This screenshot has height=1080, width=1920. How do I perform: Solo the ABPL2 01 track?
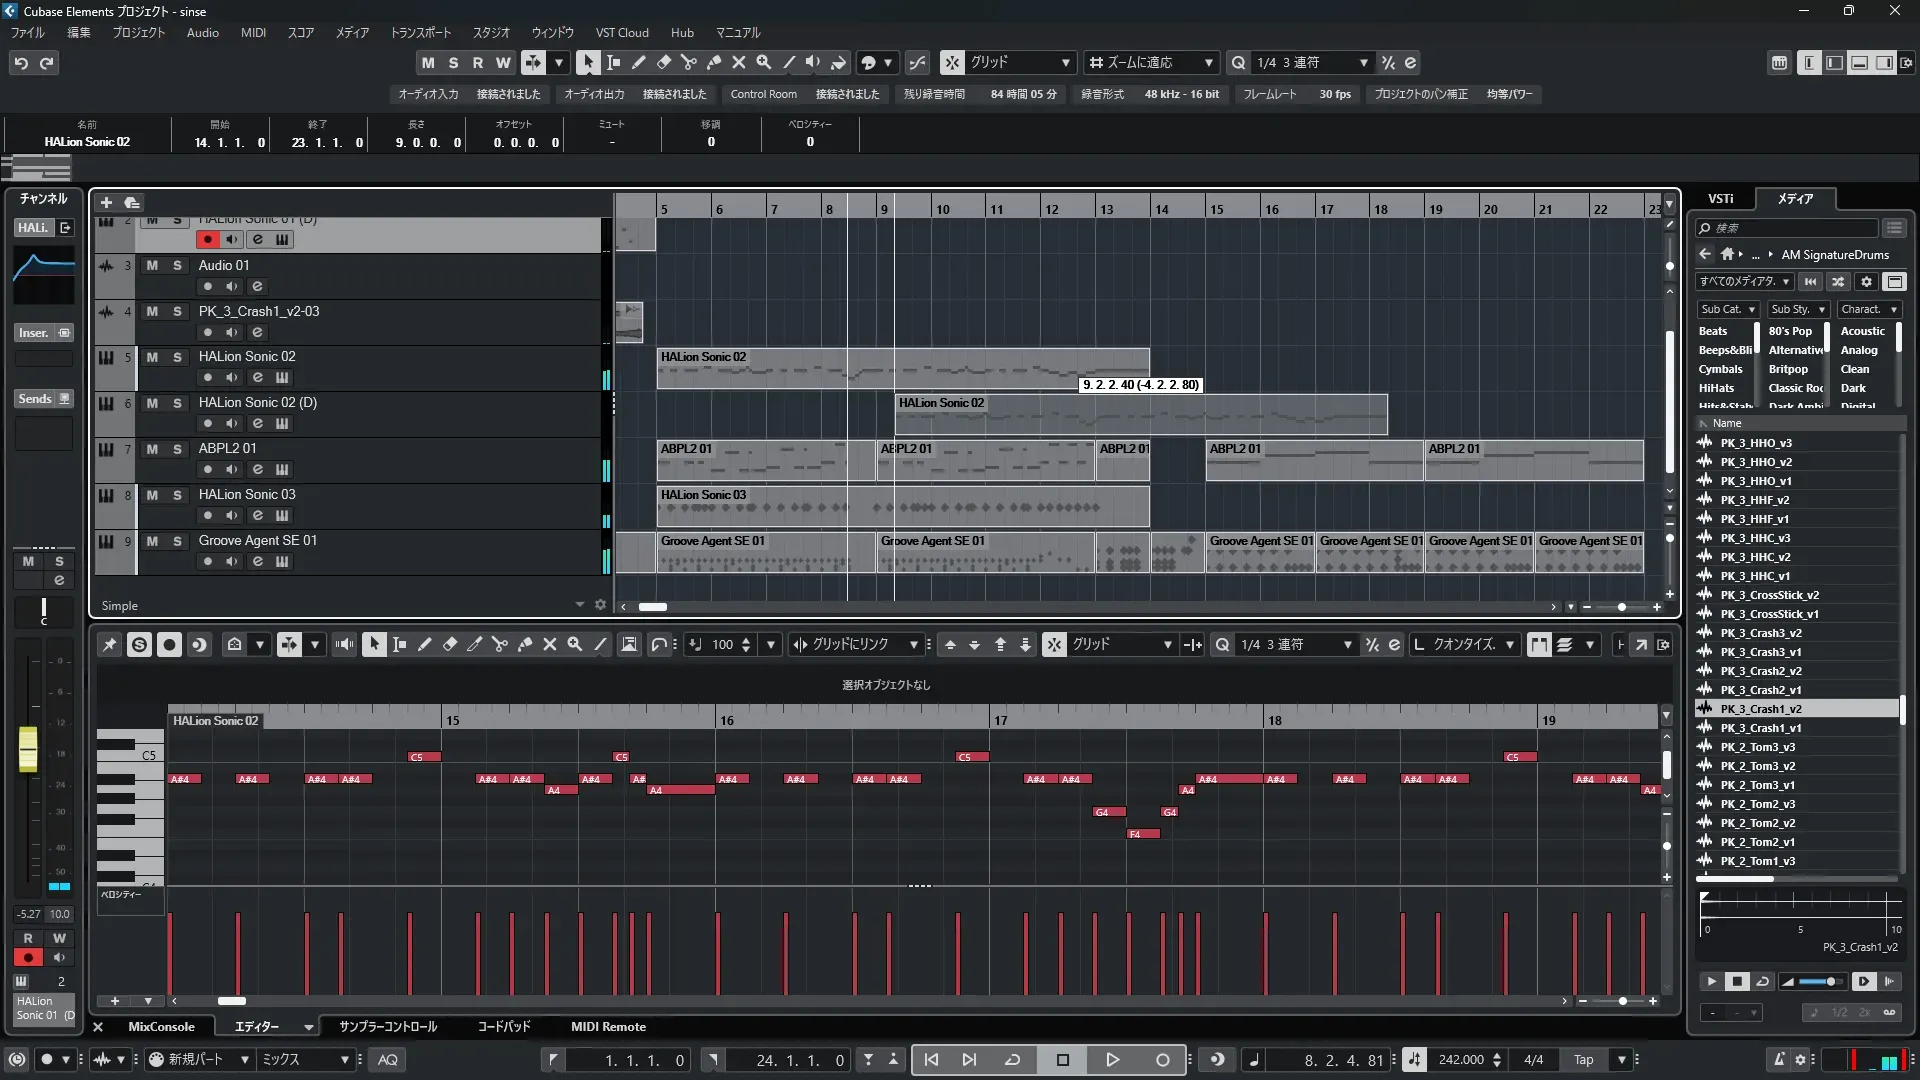pyautogui.click(x=177, y=449)
